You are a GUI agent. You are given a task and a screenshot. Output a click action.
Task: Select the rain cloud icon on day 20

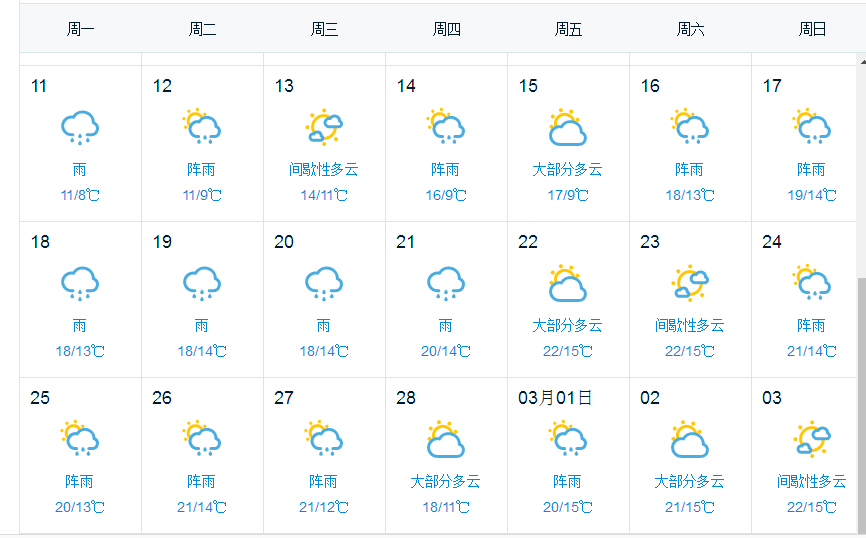pyautogui.click(x=324, y=283)
